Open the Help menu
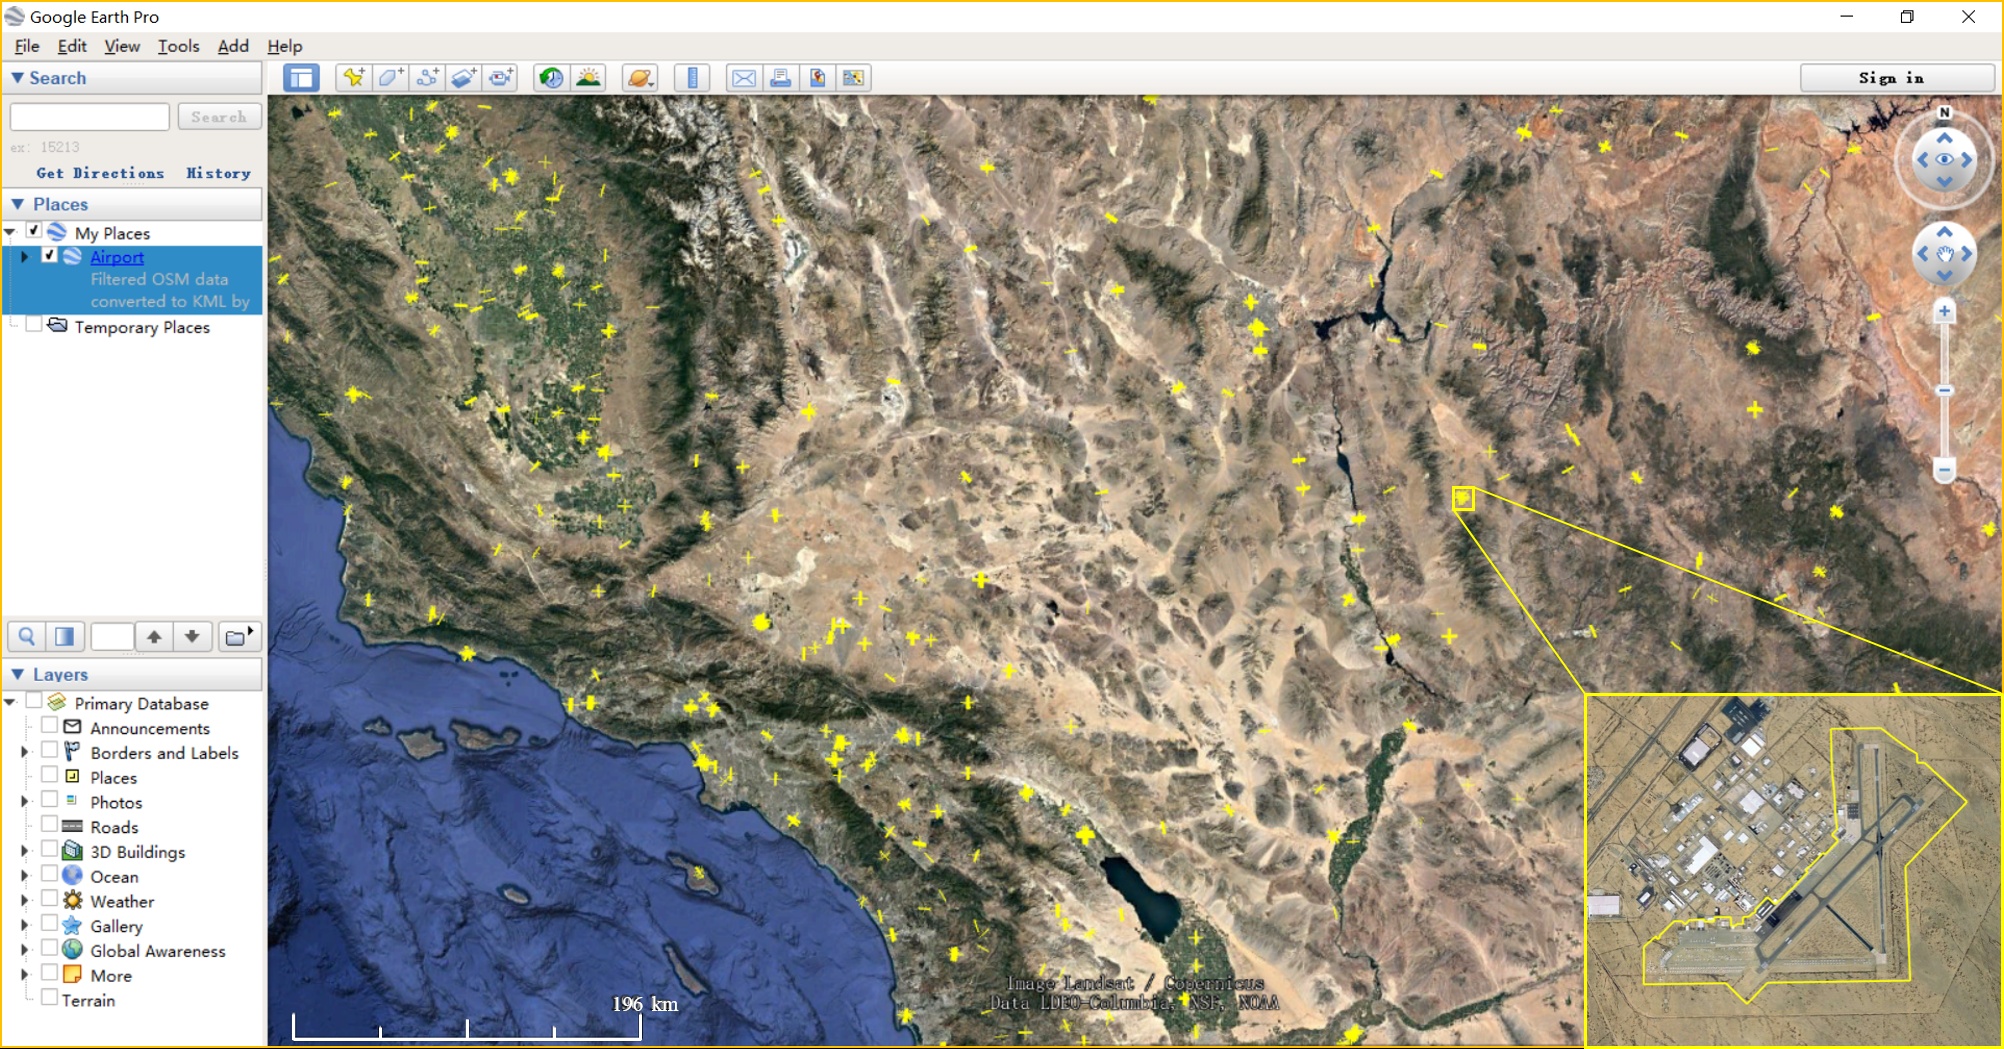This screenshot has height=1049, width=2004. tap(285, 46)
